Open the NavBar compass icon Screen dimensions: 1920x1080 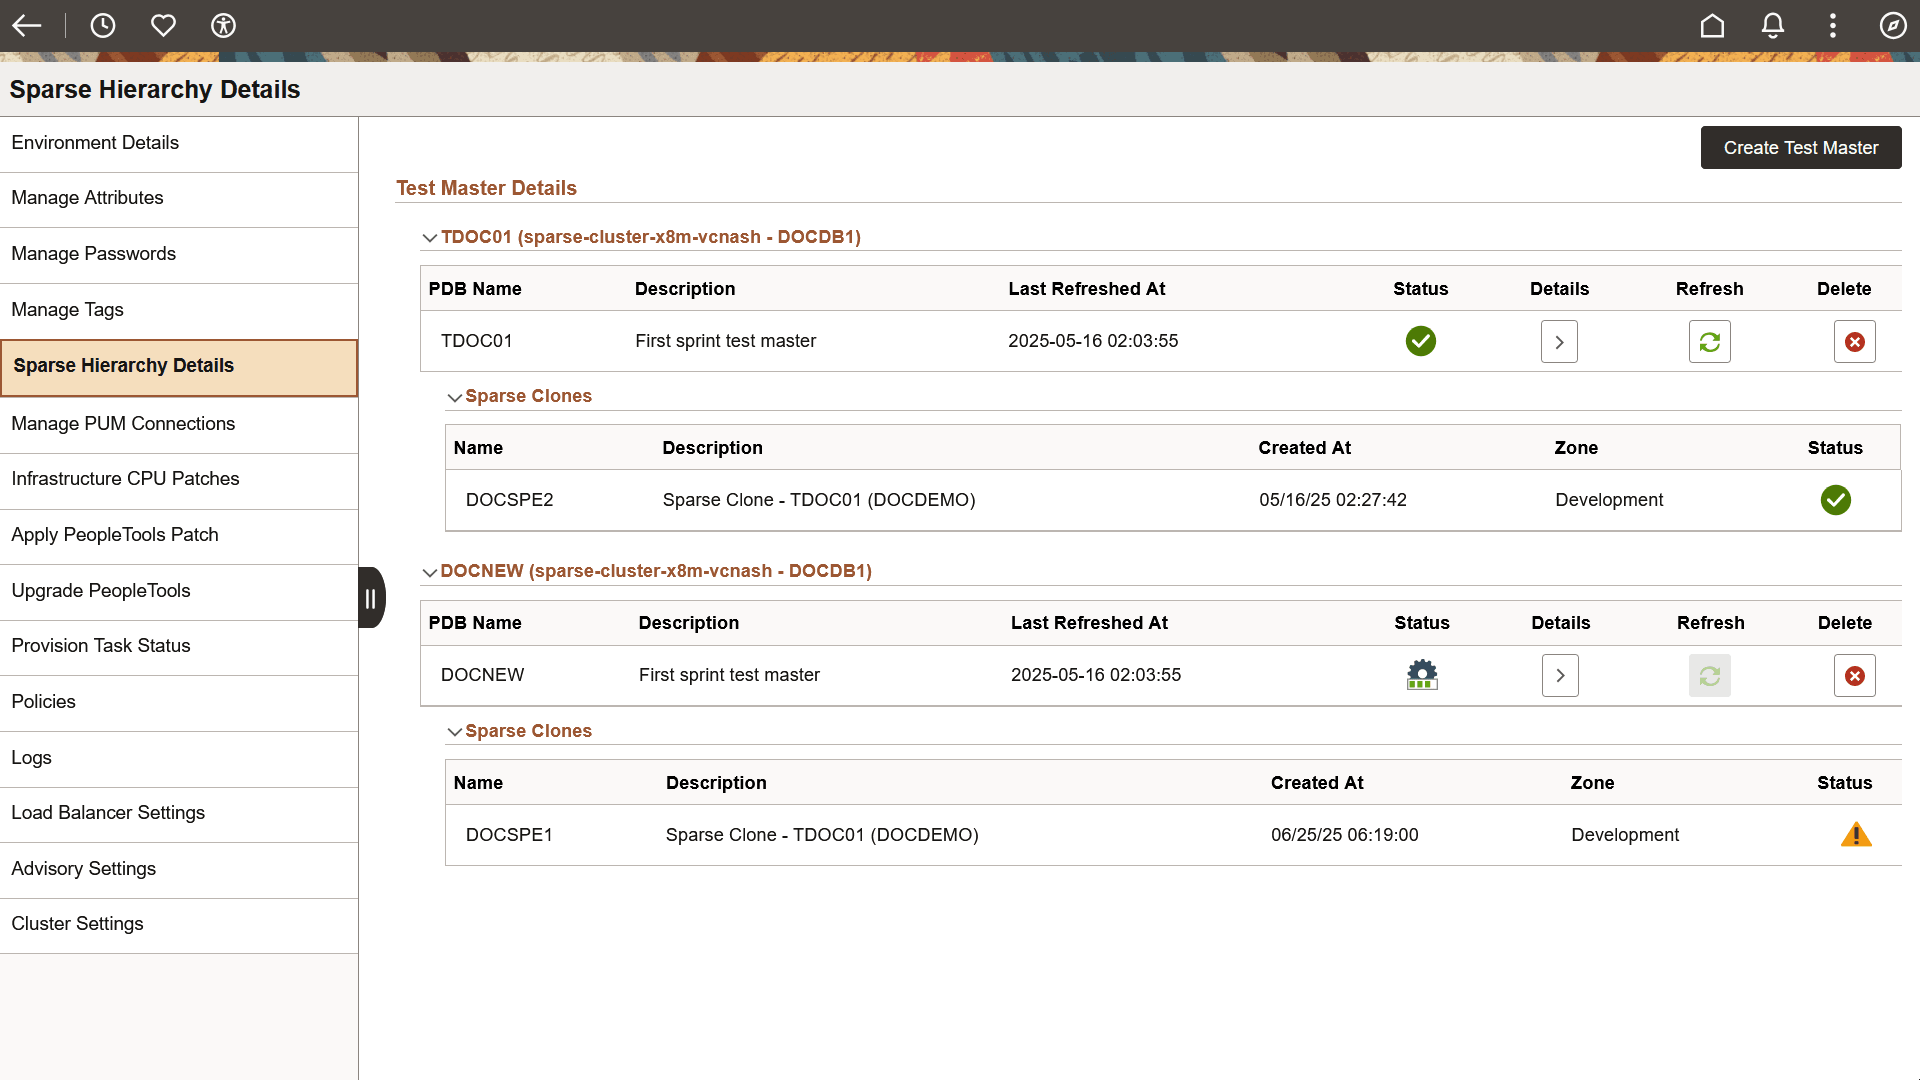pyautogui.click(x=1893, y=25)
